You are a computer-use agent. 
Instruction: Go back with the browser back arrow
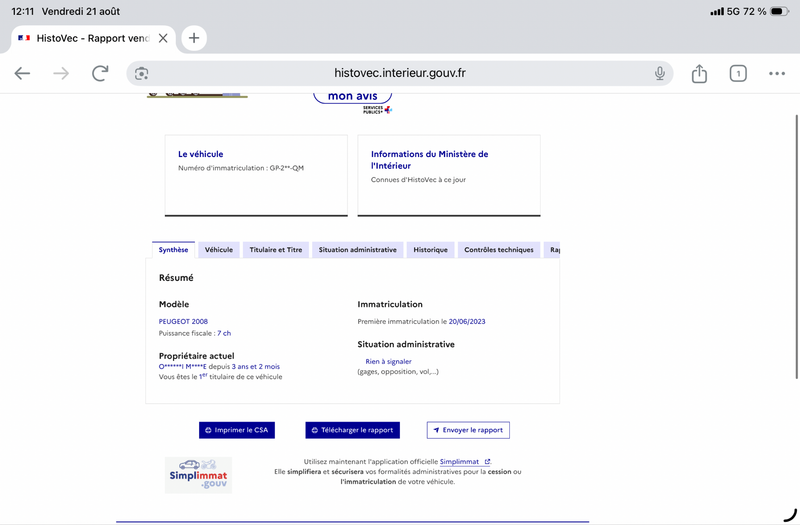pos(22,73)
